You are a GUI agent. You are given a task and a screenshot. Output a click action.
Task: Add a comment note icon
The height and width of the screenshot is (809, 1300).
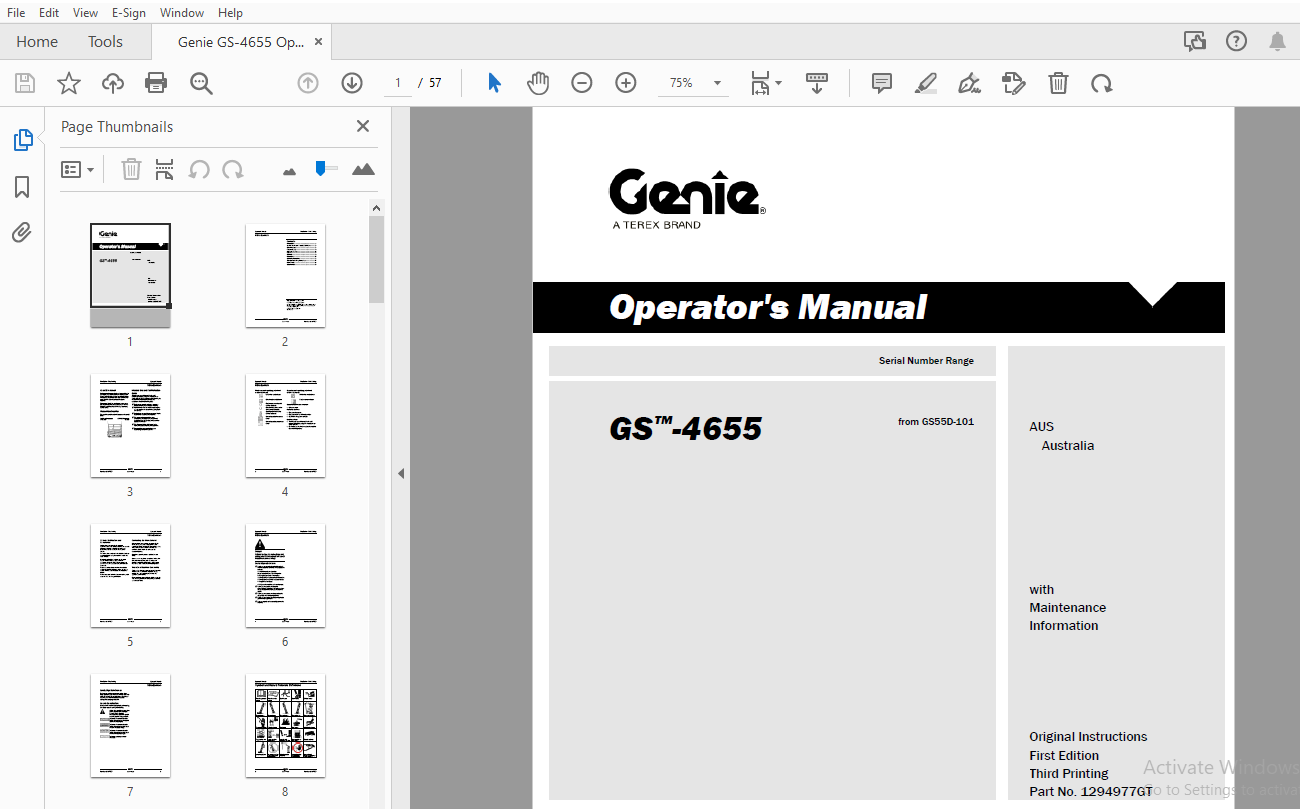point(882,83)
